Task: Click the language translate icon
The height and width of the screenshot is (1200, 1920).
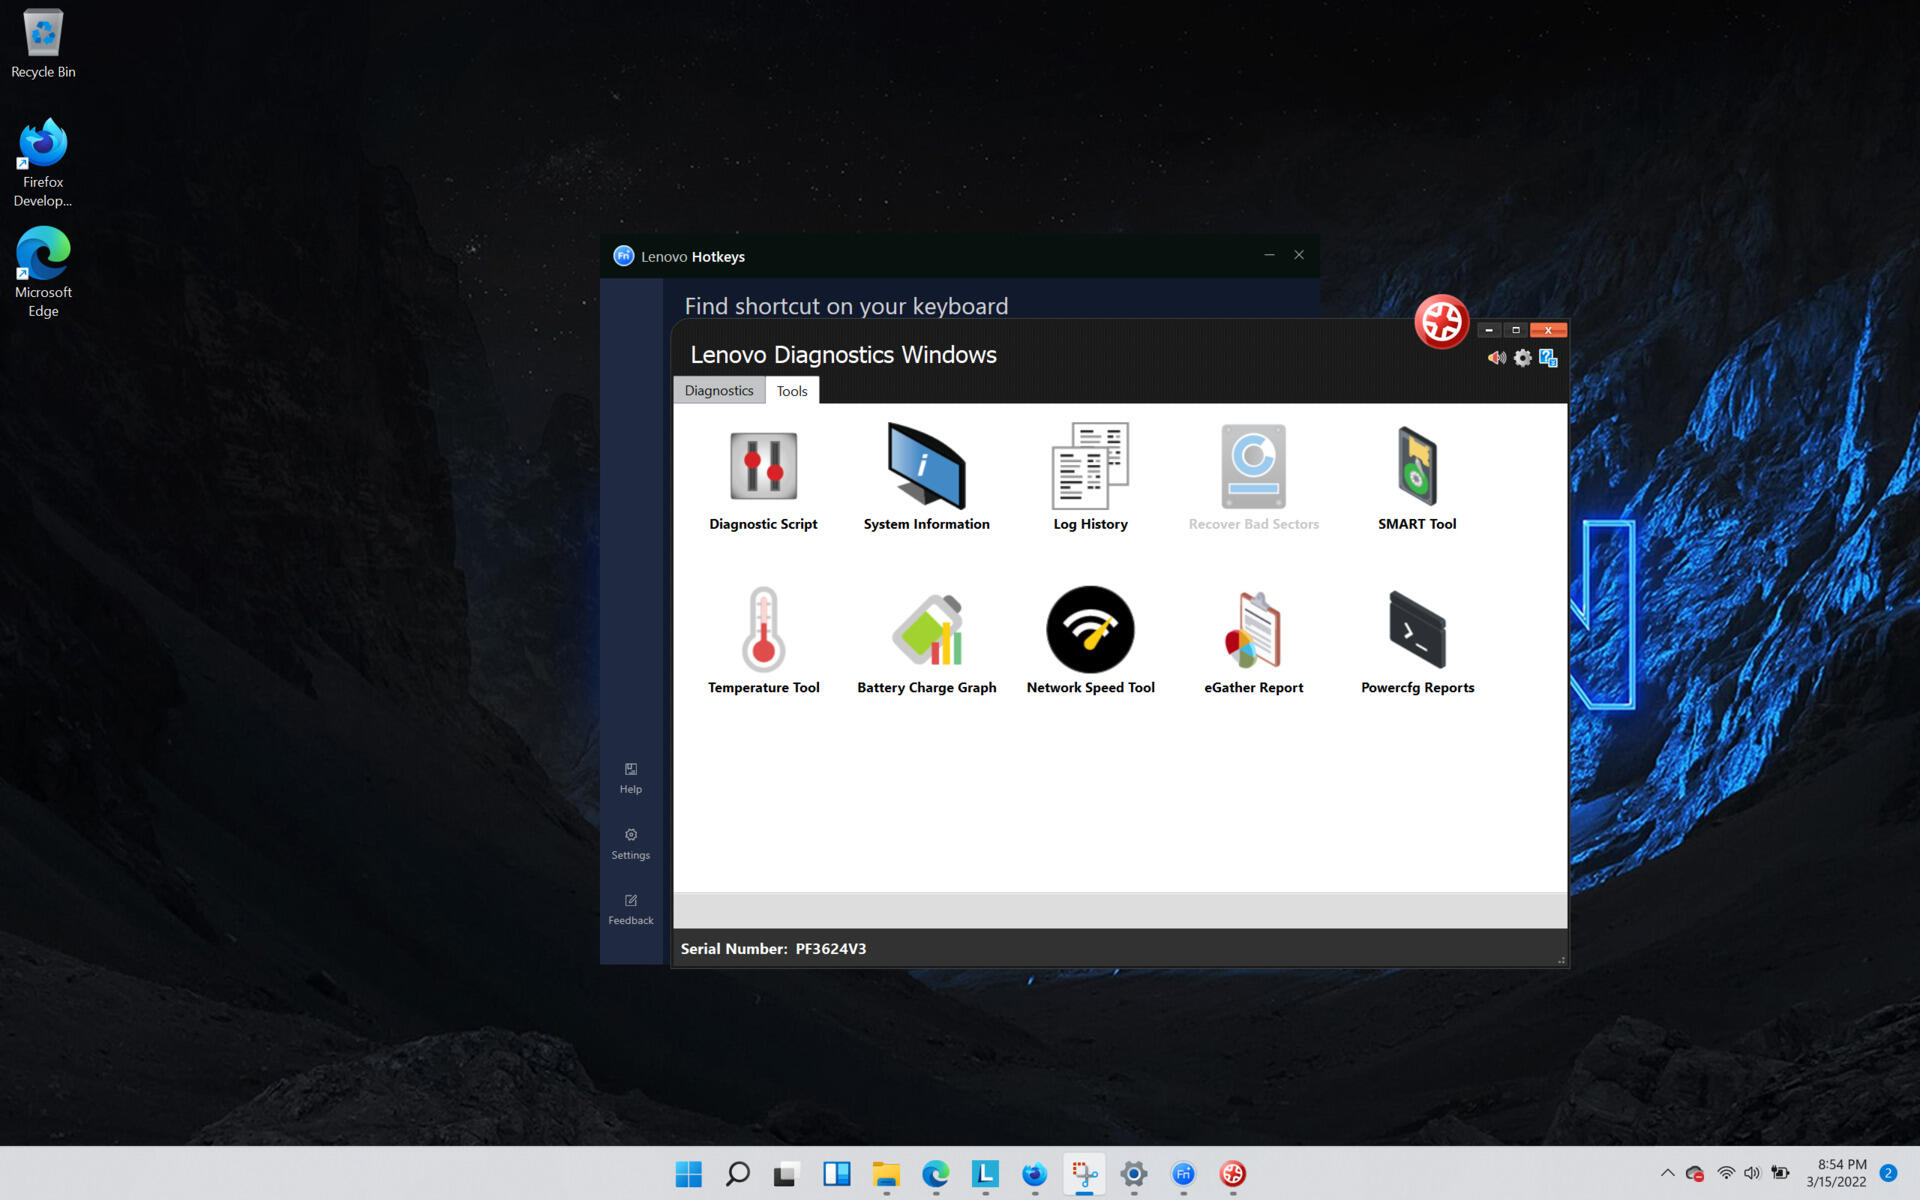Action: (1548, 358)
